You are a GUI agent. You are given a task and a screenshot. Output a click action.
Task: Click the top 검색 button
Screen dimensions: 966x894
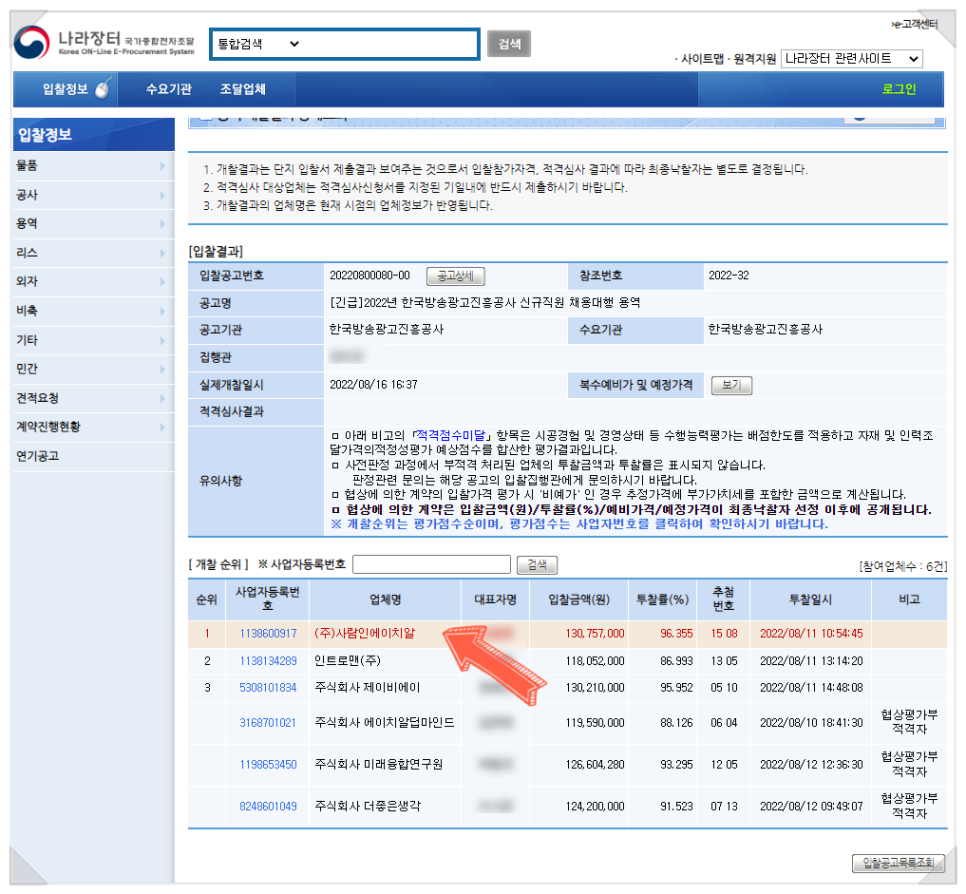click(509, 44)
